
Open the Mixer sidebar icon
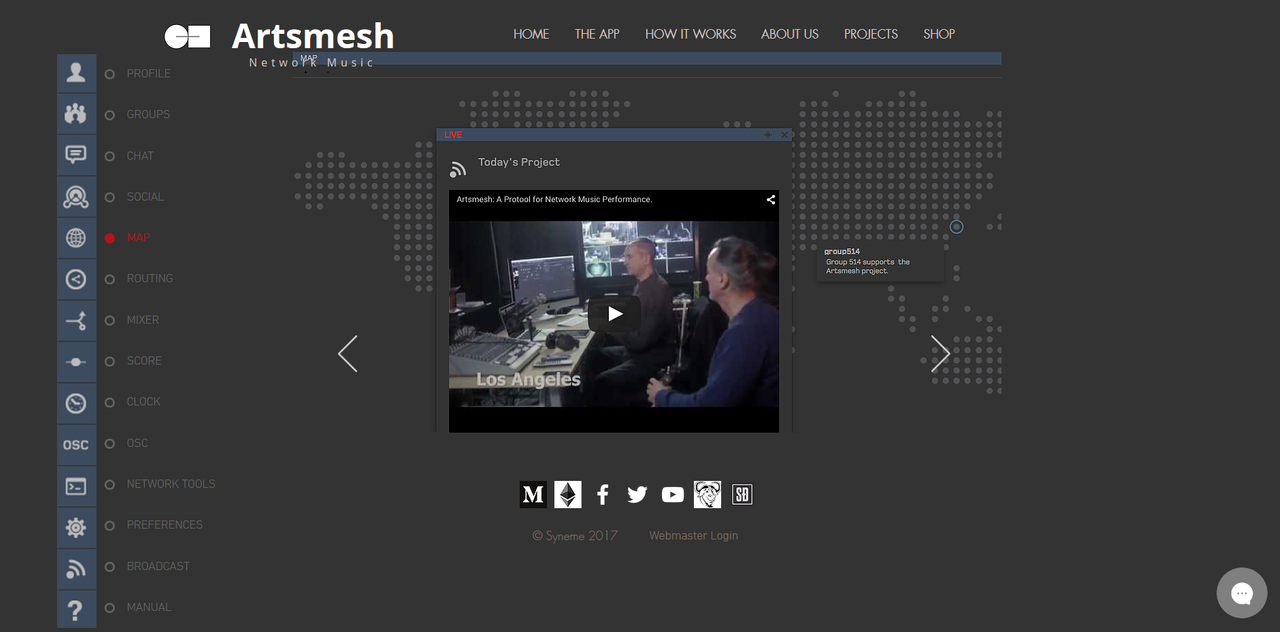coord(76,320)
